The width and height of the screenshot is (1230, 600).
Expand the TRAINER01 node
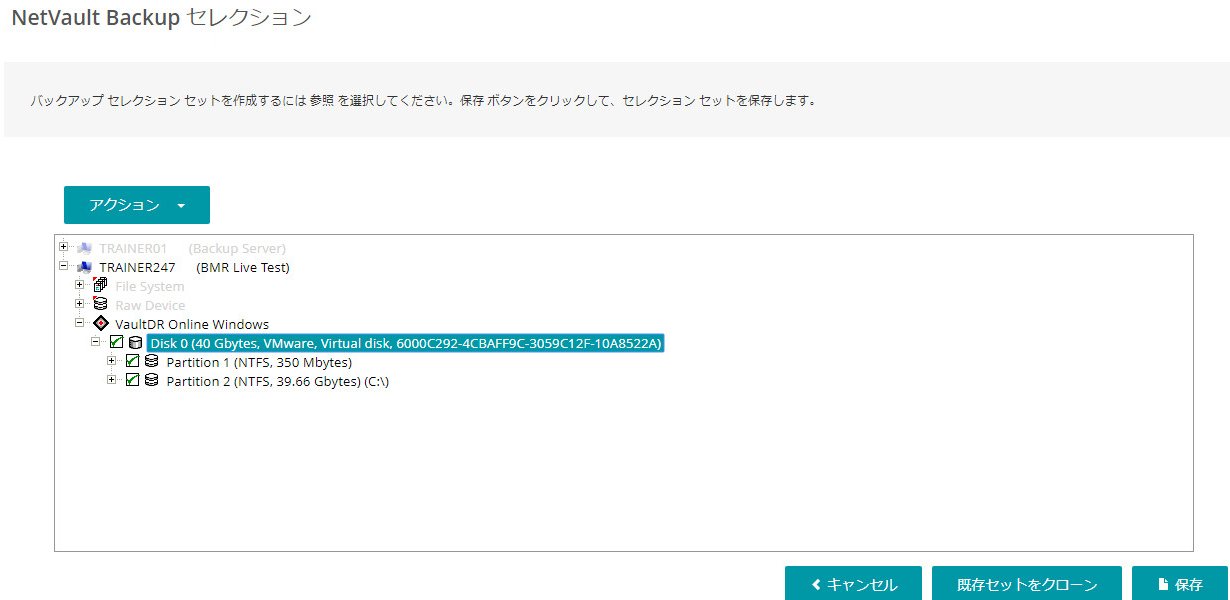[64, 247]
